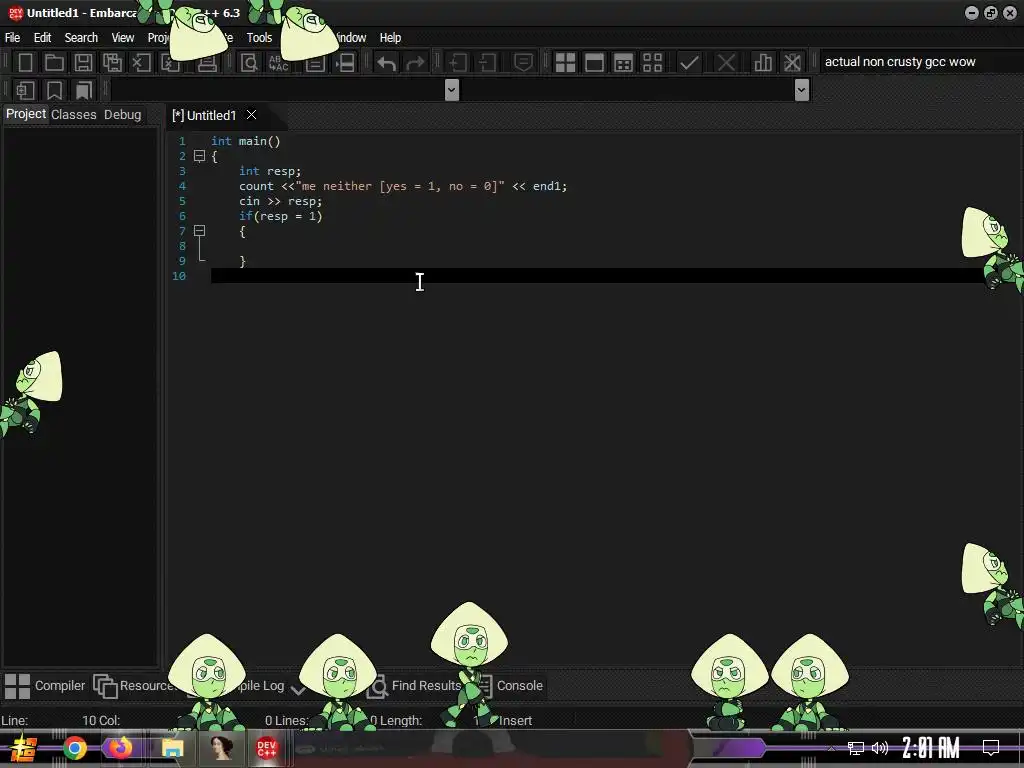Undo the last edit
1024x768 pixels.
[x=386, y=63]
